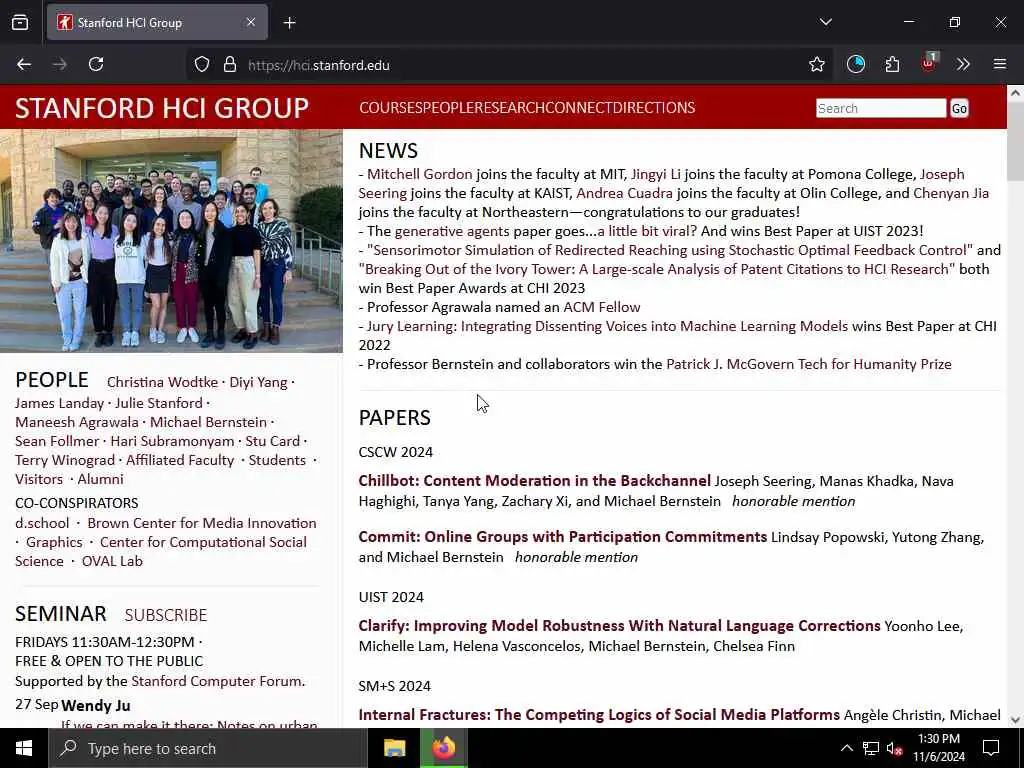This screenshot has width=1024, height=768.
Task: Open the Andrea Cuadra link
Action: [624, 193]
